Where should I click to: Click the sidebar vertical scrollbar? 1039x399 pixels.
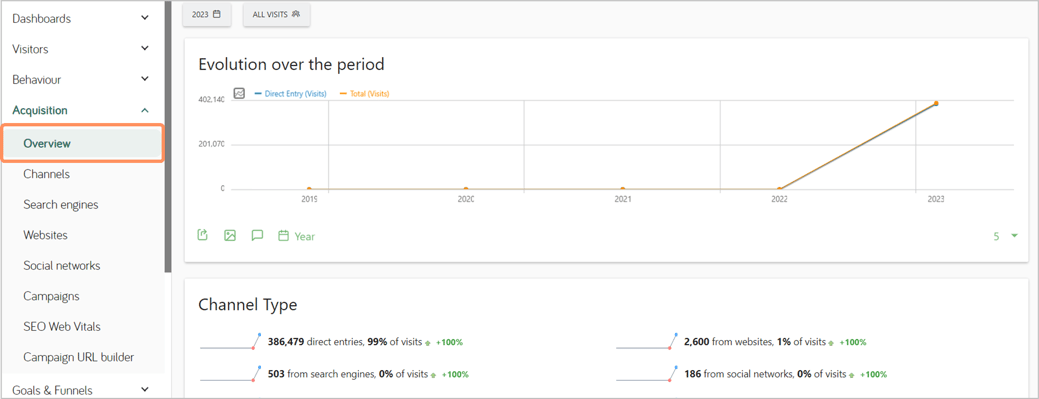168,136
